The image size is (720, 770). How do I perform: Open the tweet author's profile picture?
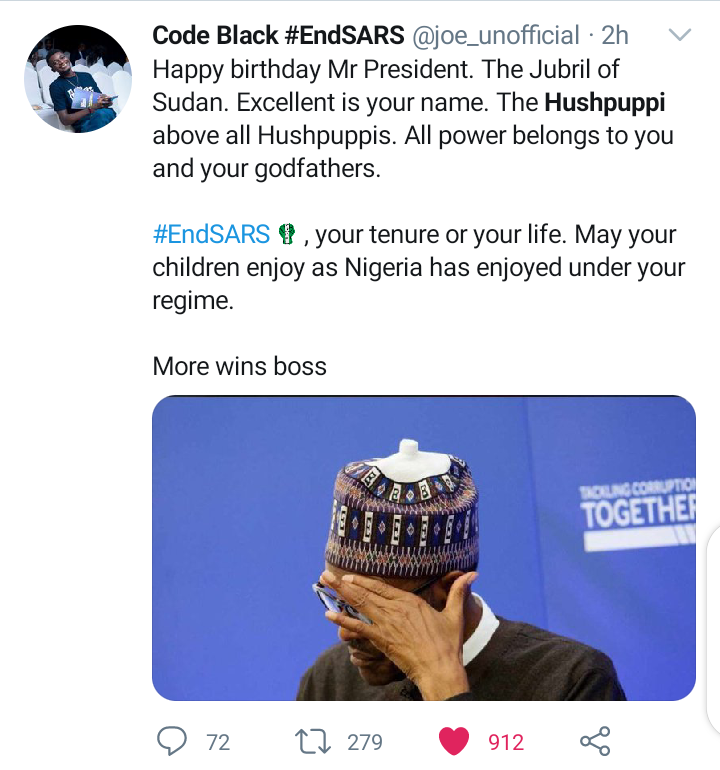coord(77,80)
